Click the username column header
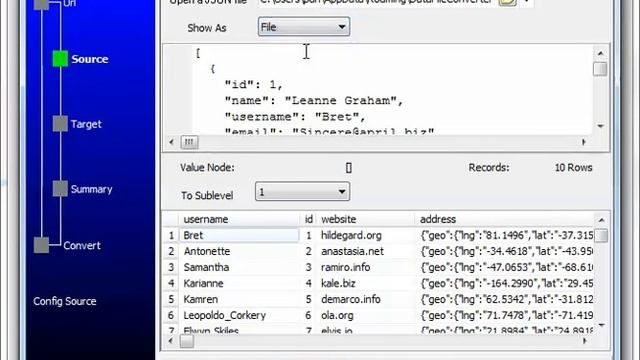Image resolution: width=640 pixels, height=360 pixels. (239, 219)
